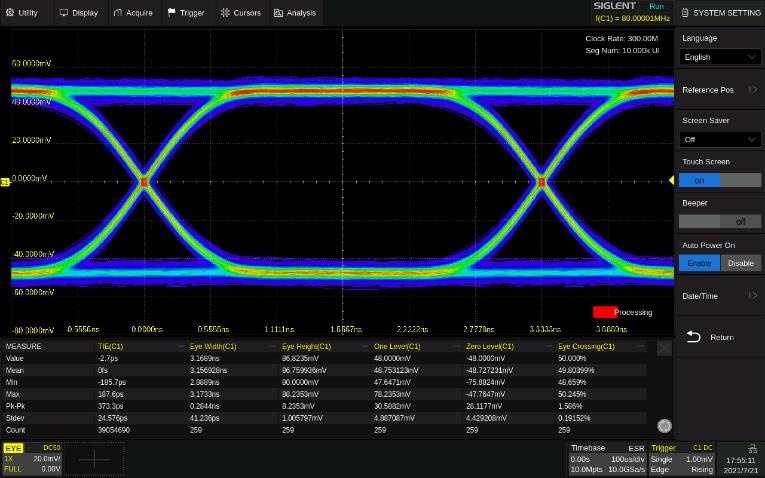Open the Language dropdown
Screen dimensions: 765x478
point(719,57)
